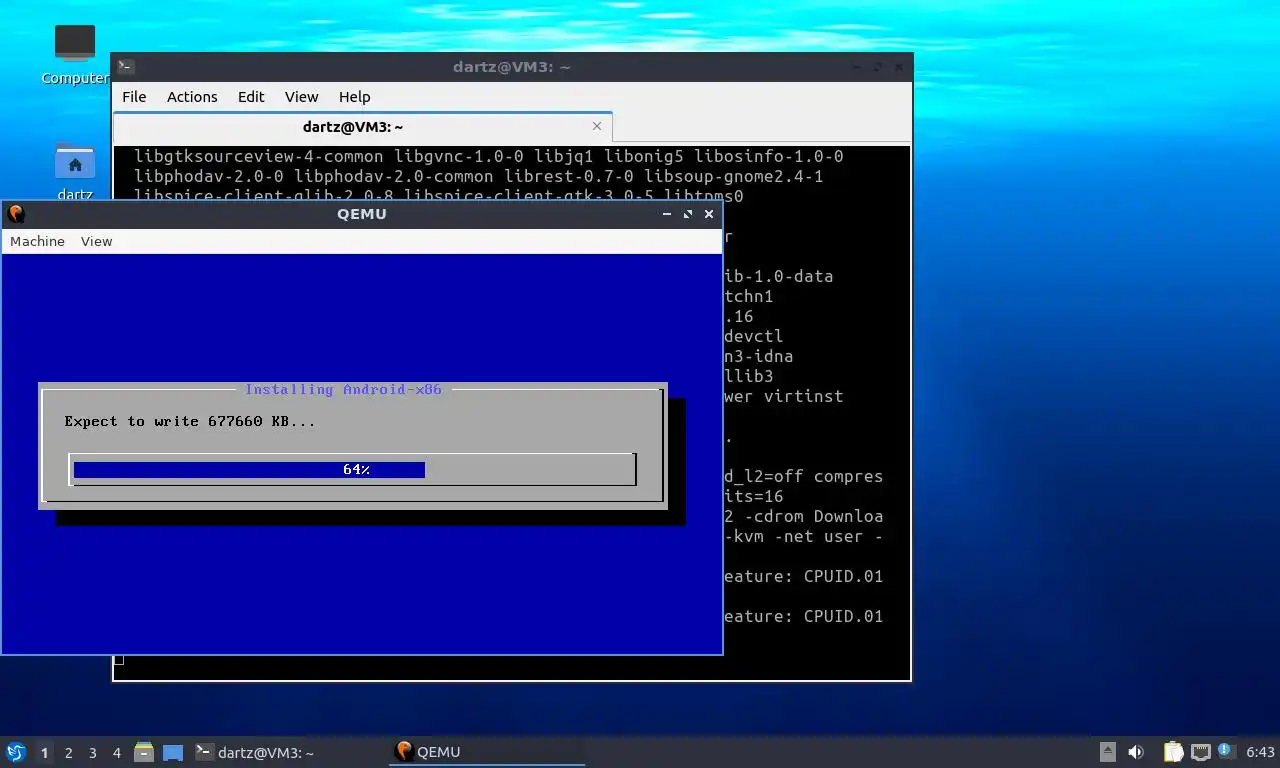Image resolution: width=1280 pixels, height=768 pixels.
Task: Click '-kvm -net user -' text in terminal
Action: click(x=803, y=536)
